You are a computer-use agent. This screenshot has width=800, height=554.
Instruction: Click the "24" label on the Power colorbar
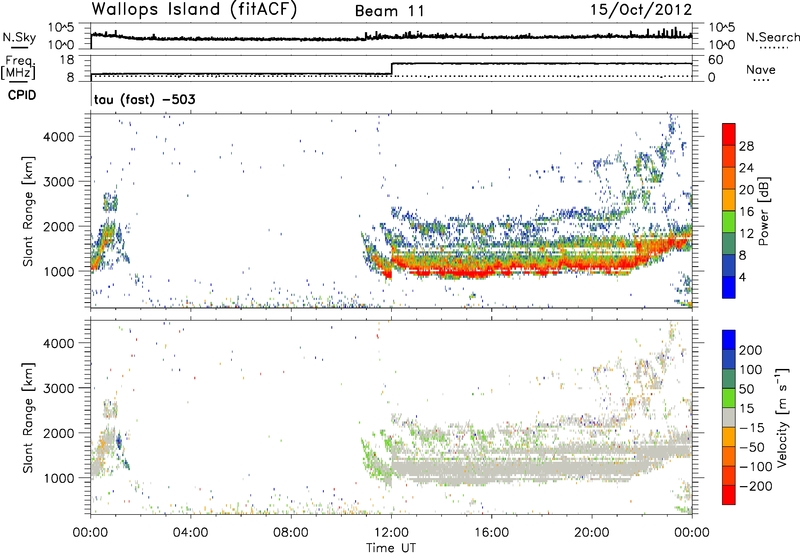coord(746,168)
